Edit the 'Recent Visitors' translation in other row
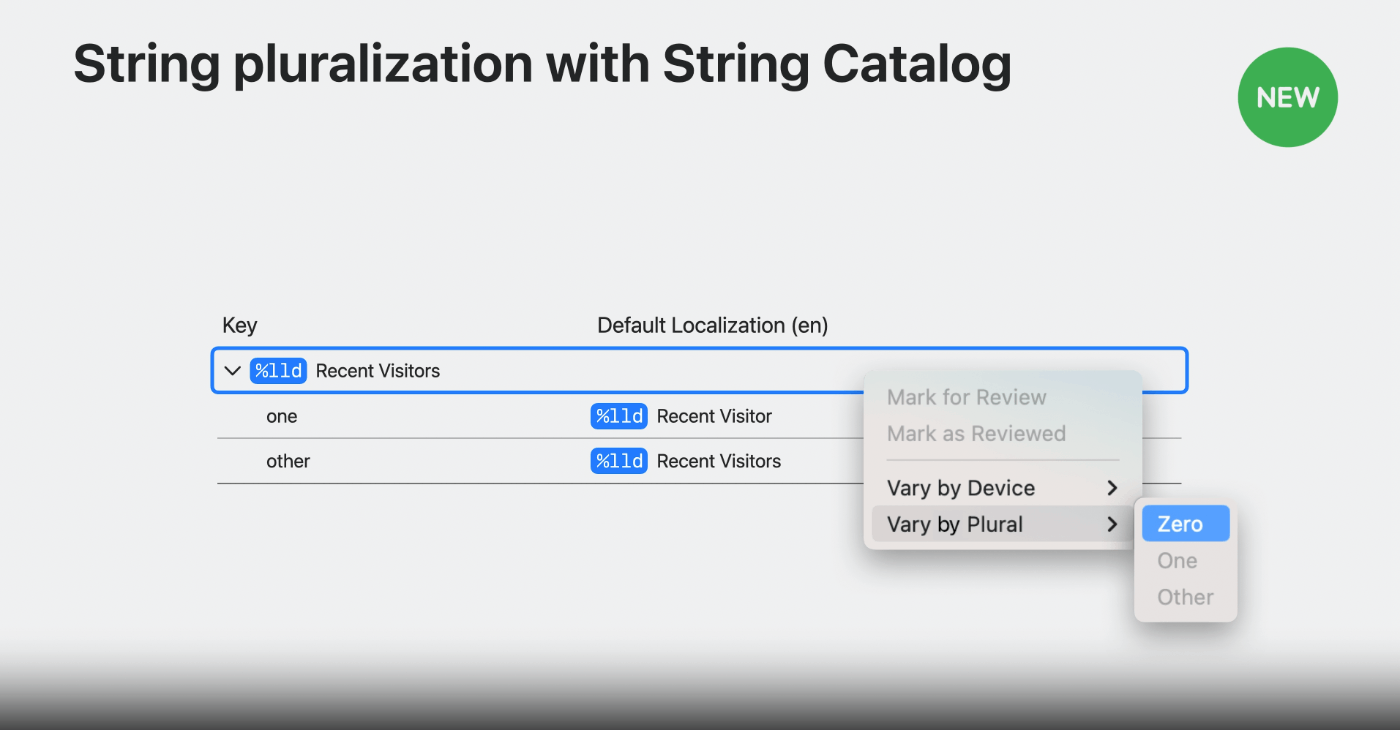This screenshot has width=1400, height=730. point(719,461)
